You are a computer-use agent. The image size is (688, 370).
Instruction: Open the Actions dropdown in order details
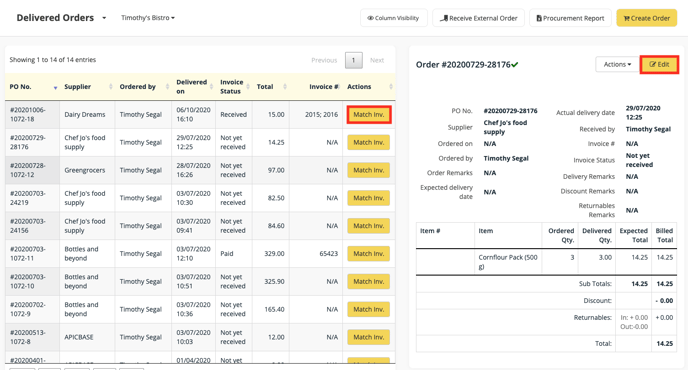pos(617,65)
